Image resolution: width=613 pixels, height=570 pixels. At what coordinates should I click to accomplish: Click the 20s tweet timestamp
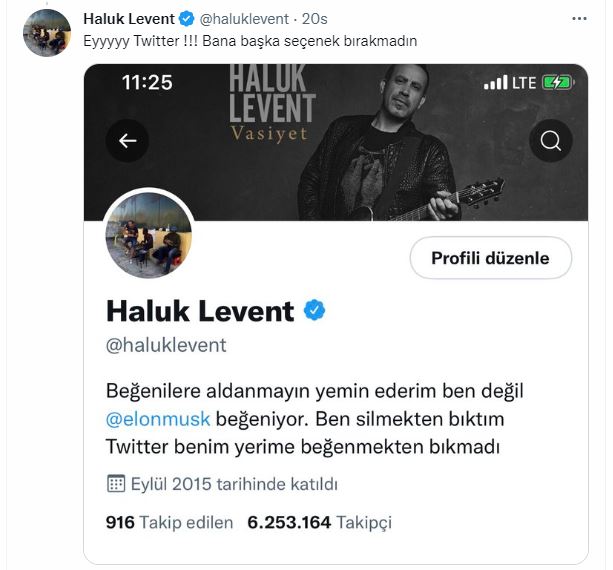(x=314, y=19)
